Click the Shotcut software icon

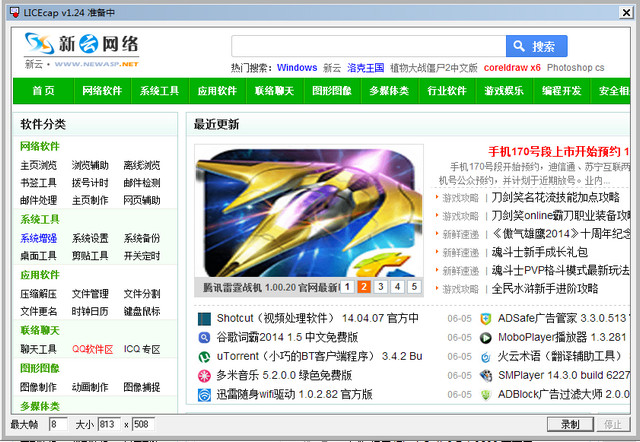point(204,318)
